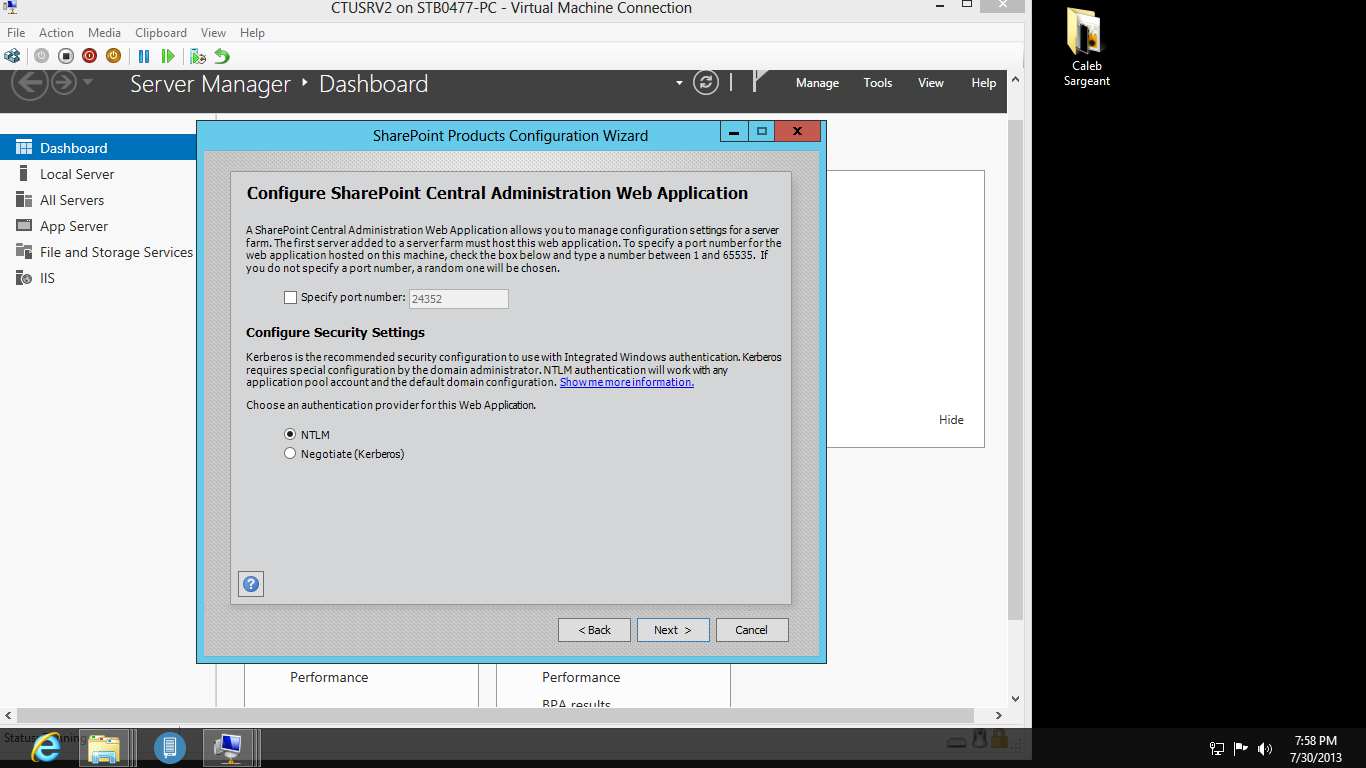Refresh the Server Manager dashboard

coord(706,83)
